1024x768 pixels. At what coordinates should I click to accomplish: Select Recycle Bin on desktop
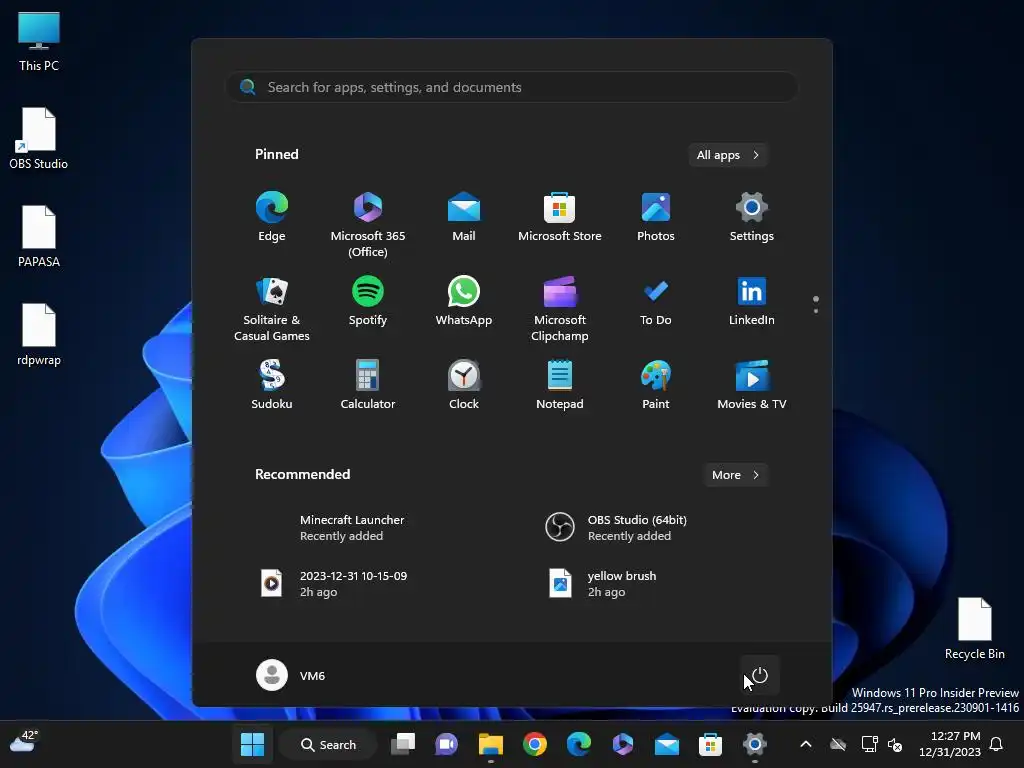(974, 629)
